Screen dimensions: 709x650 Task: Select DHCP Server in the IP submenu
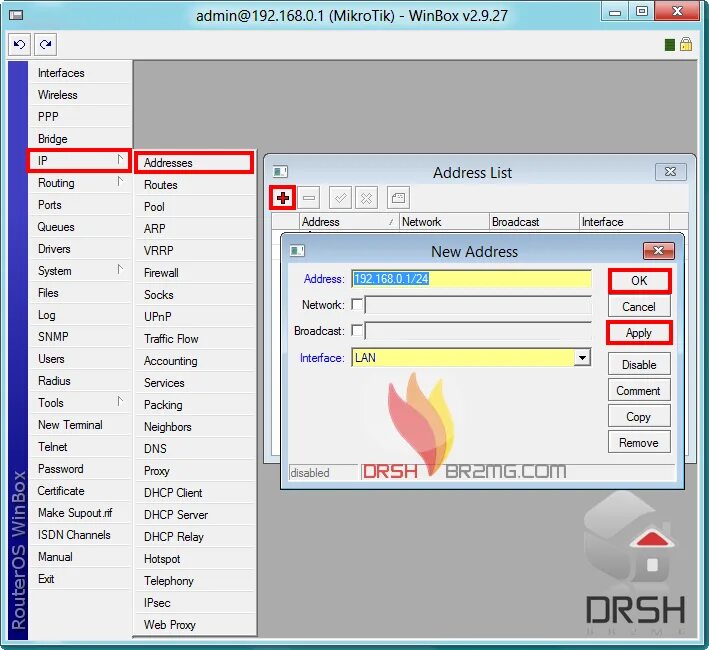click(x=195, y=515)
